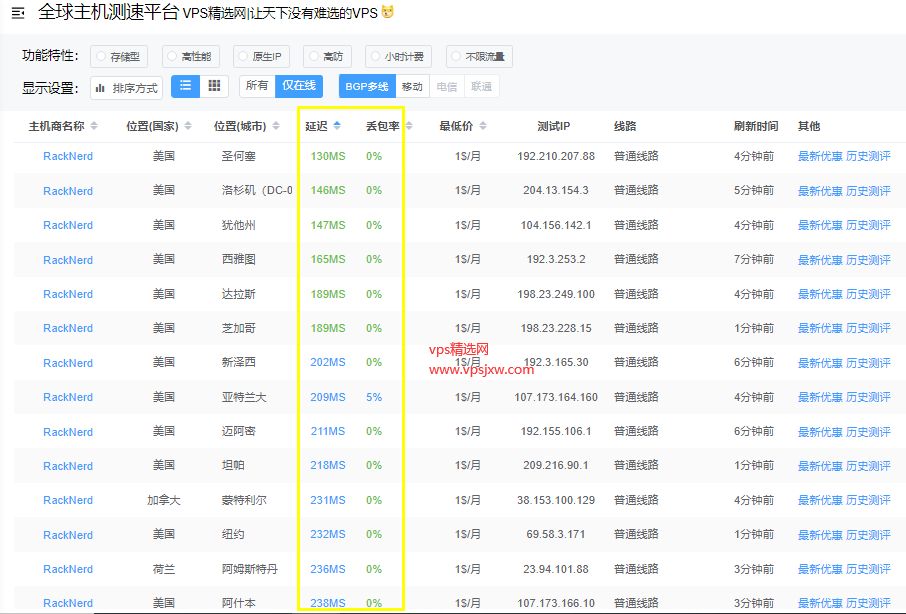The width and height of the screenshot is (906, 614).
Task: Open the 排序方式 sort dropdown
Action: (127, 88)
